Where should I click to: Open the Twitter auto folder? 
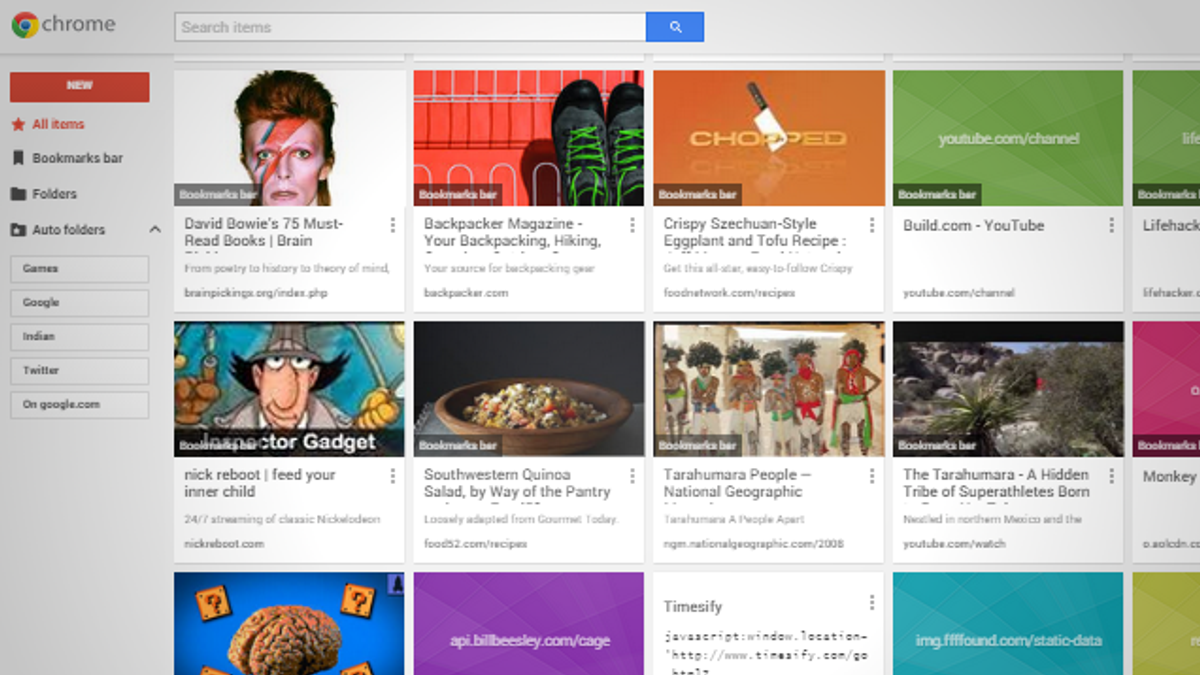(x=79, y=371)
